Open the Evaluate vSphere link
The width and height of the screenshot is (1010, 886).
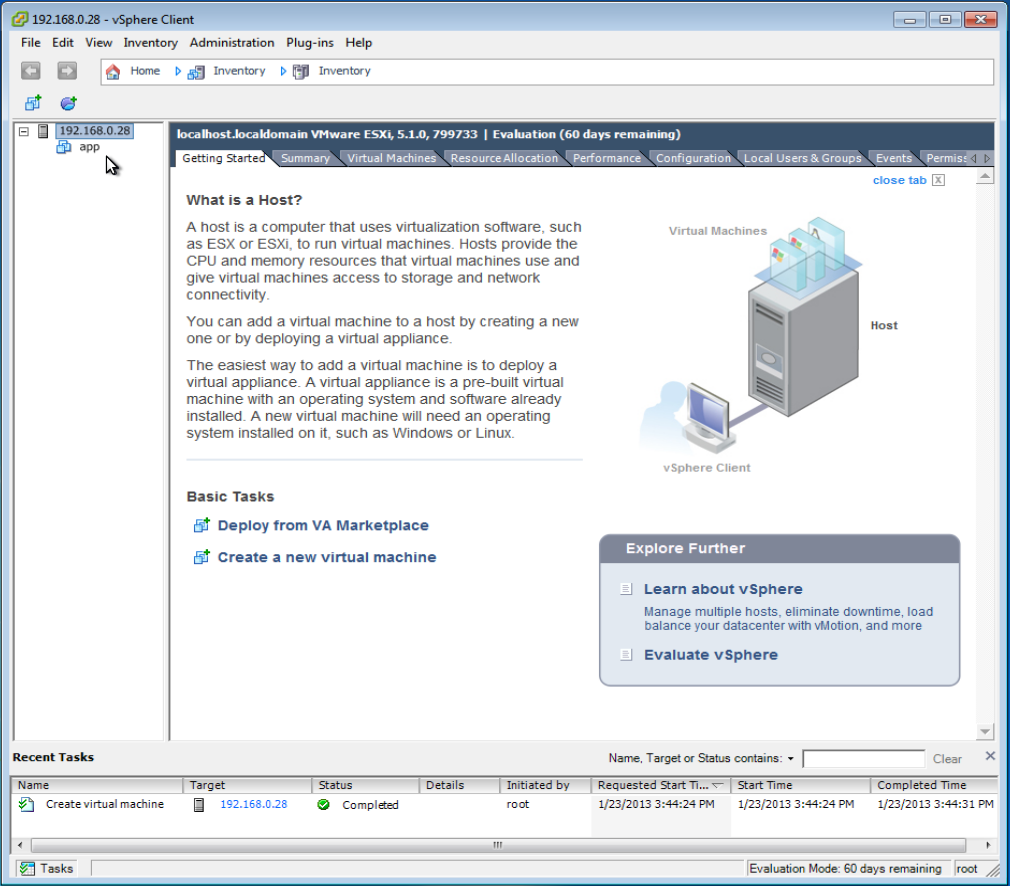click(710, 655)
